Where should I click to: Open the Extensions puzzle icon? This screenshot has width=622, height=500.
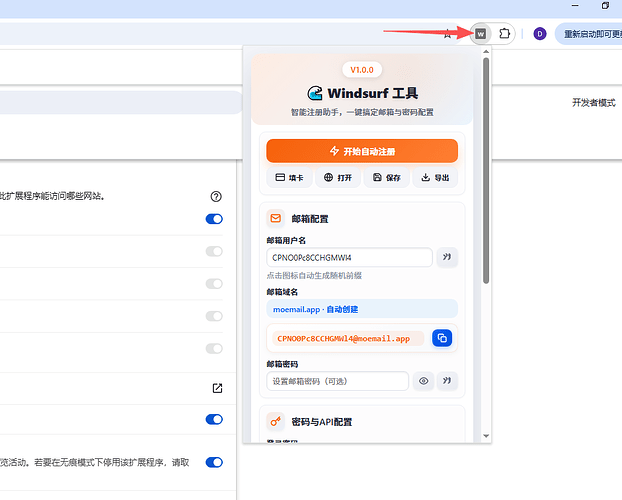[x=504, y=33]
